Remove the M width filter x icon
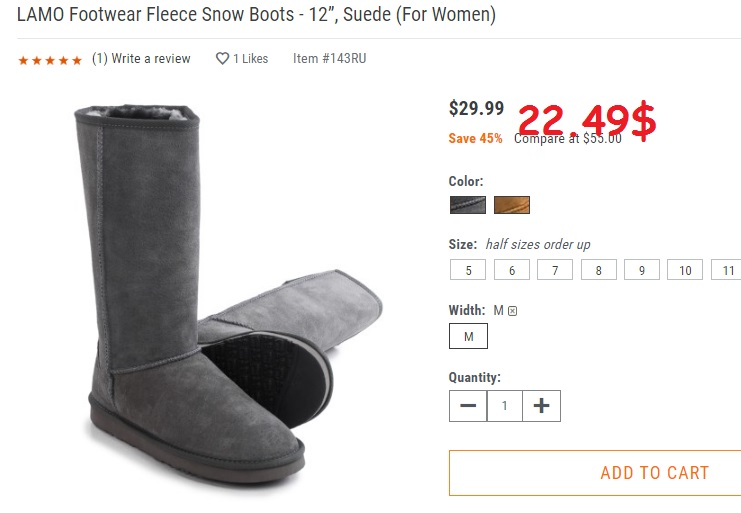This screenshot has width=741, height=513. point(513,311)
